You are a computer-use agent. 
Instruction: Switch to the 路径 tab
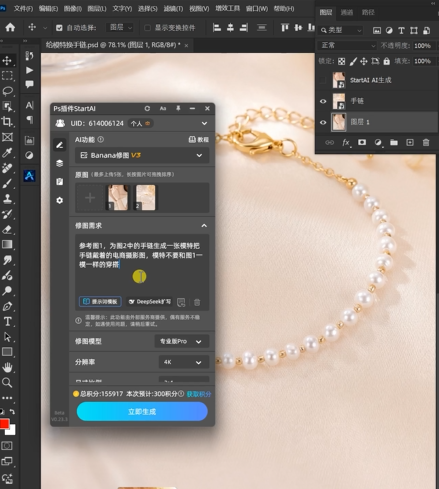(368, 12)
